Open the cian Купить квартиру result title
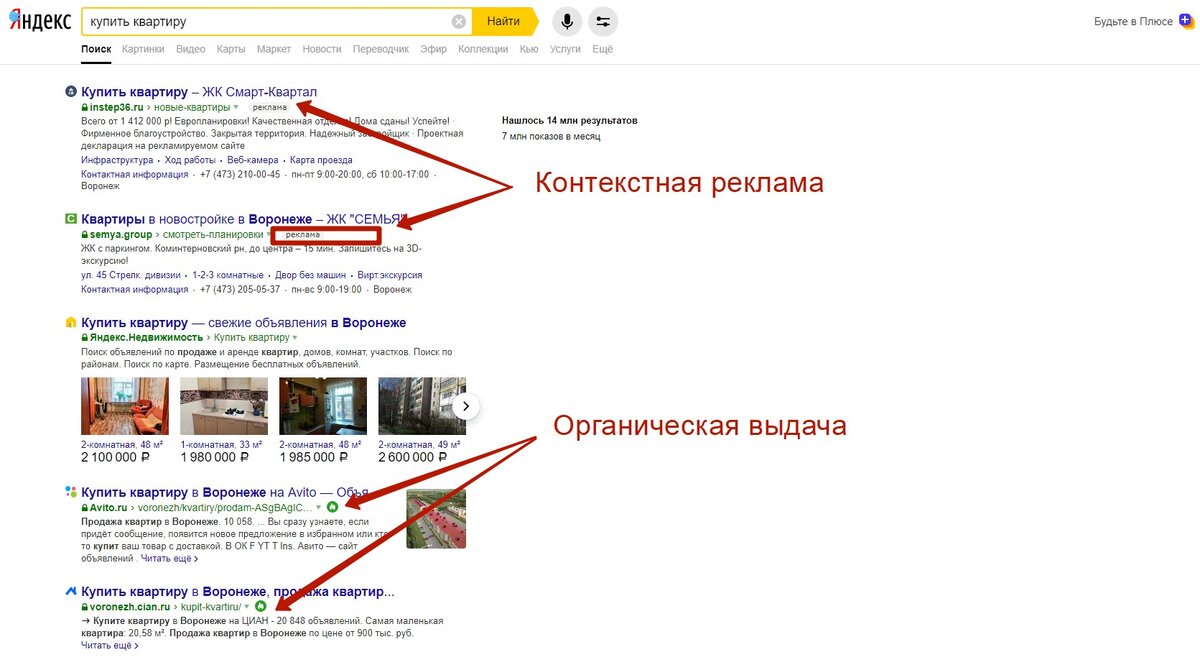Screen dimensions: 1200x665 tap(238, 591)
